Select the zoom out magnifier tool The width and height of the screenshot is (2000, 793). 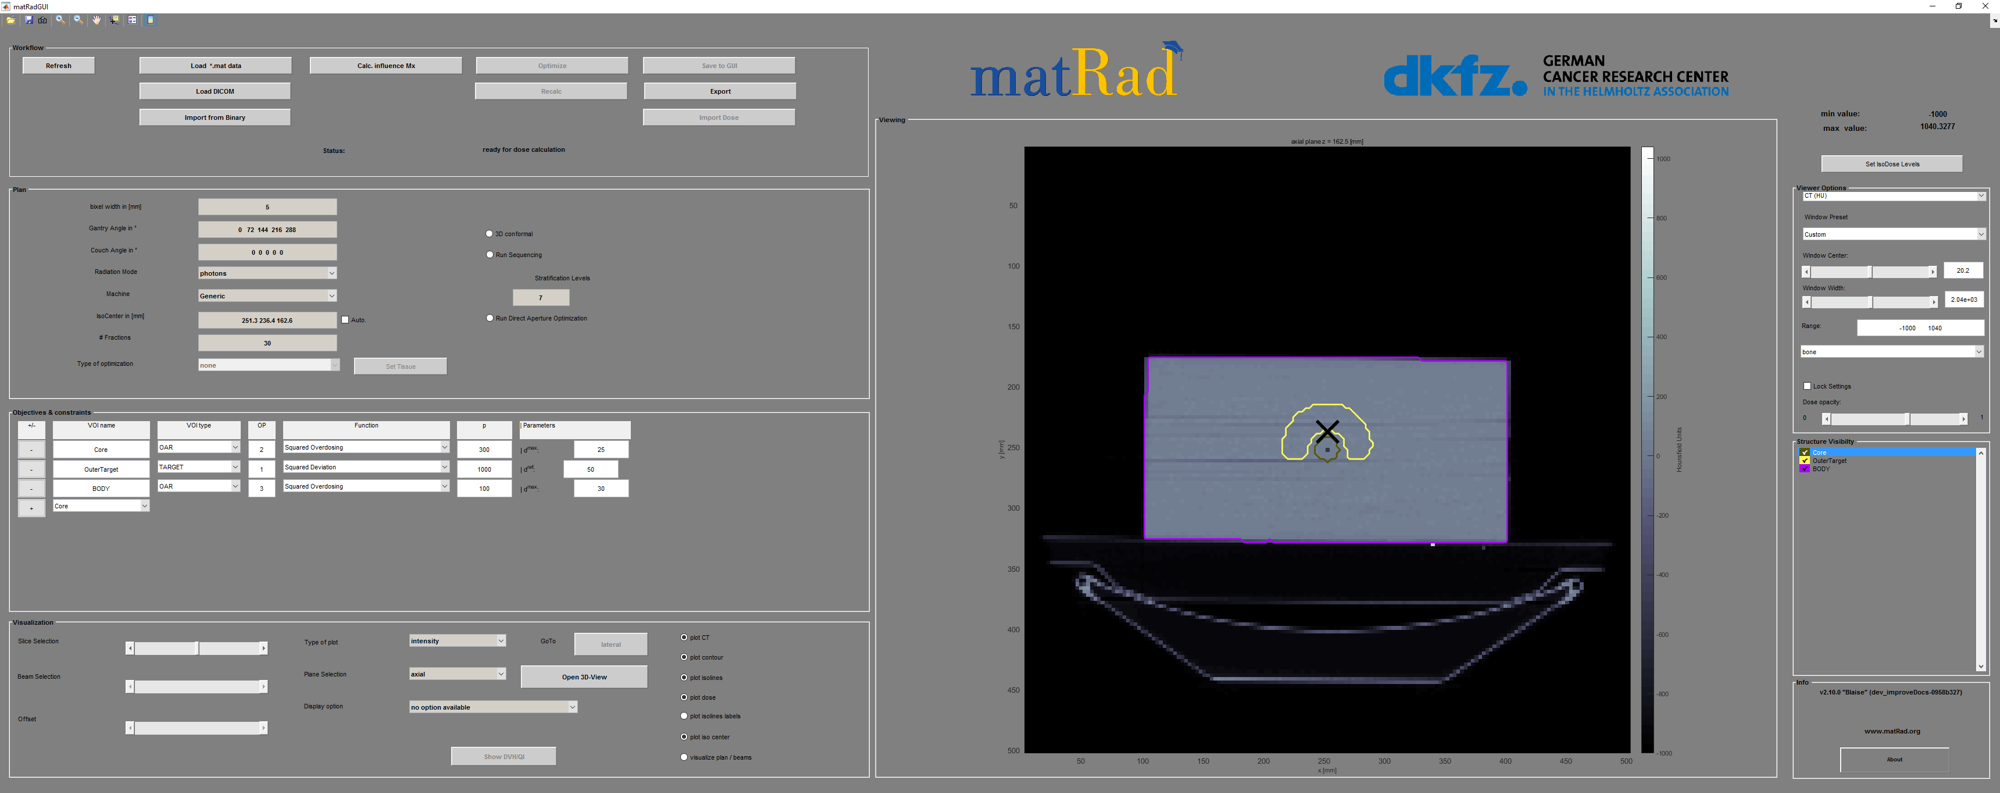tap(78, 20)
